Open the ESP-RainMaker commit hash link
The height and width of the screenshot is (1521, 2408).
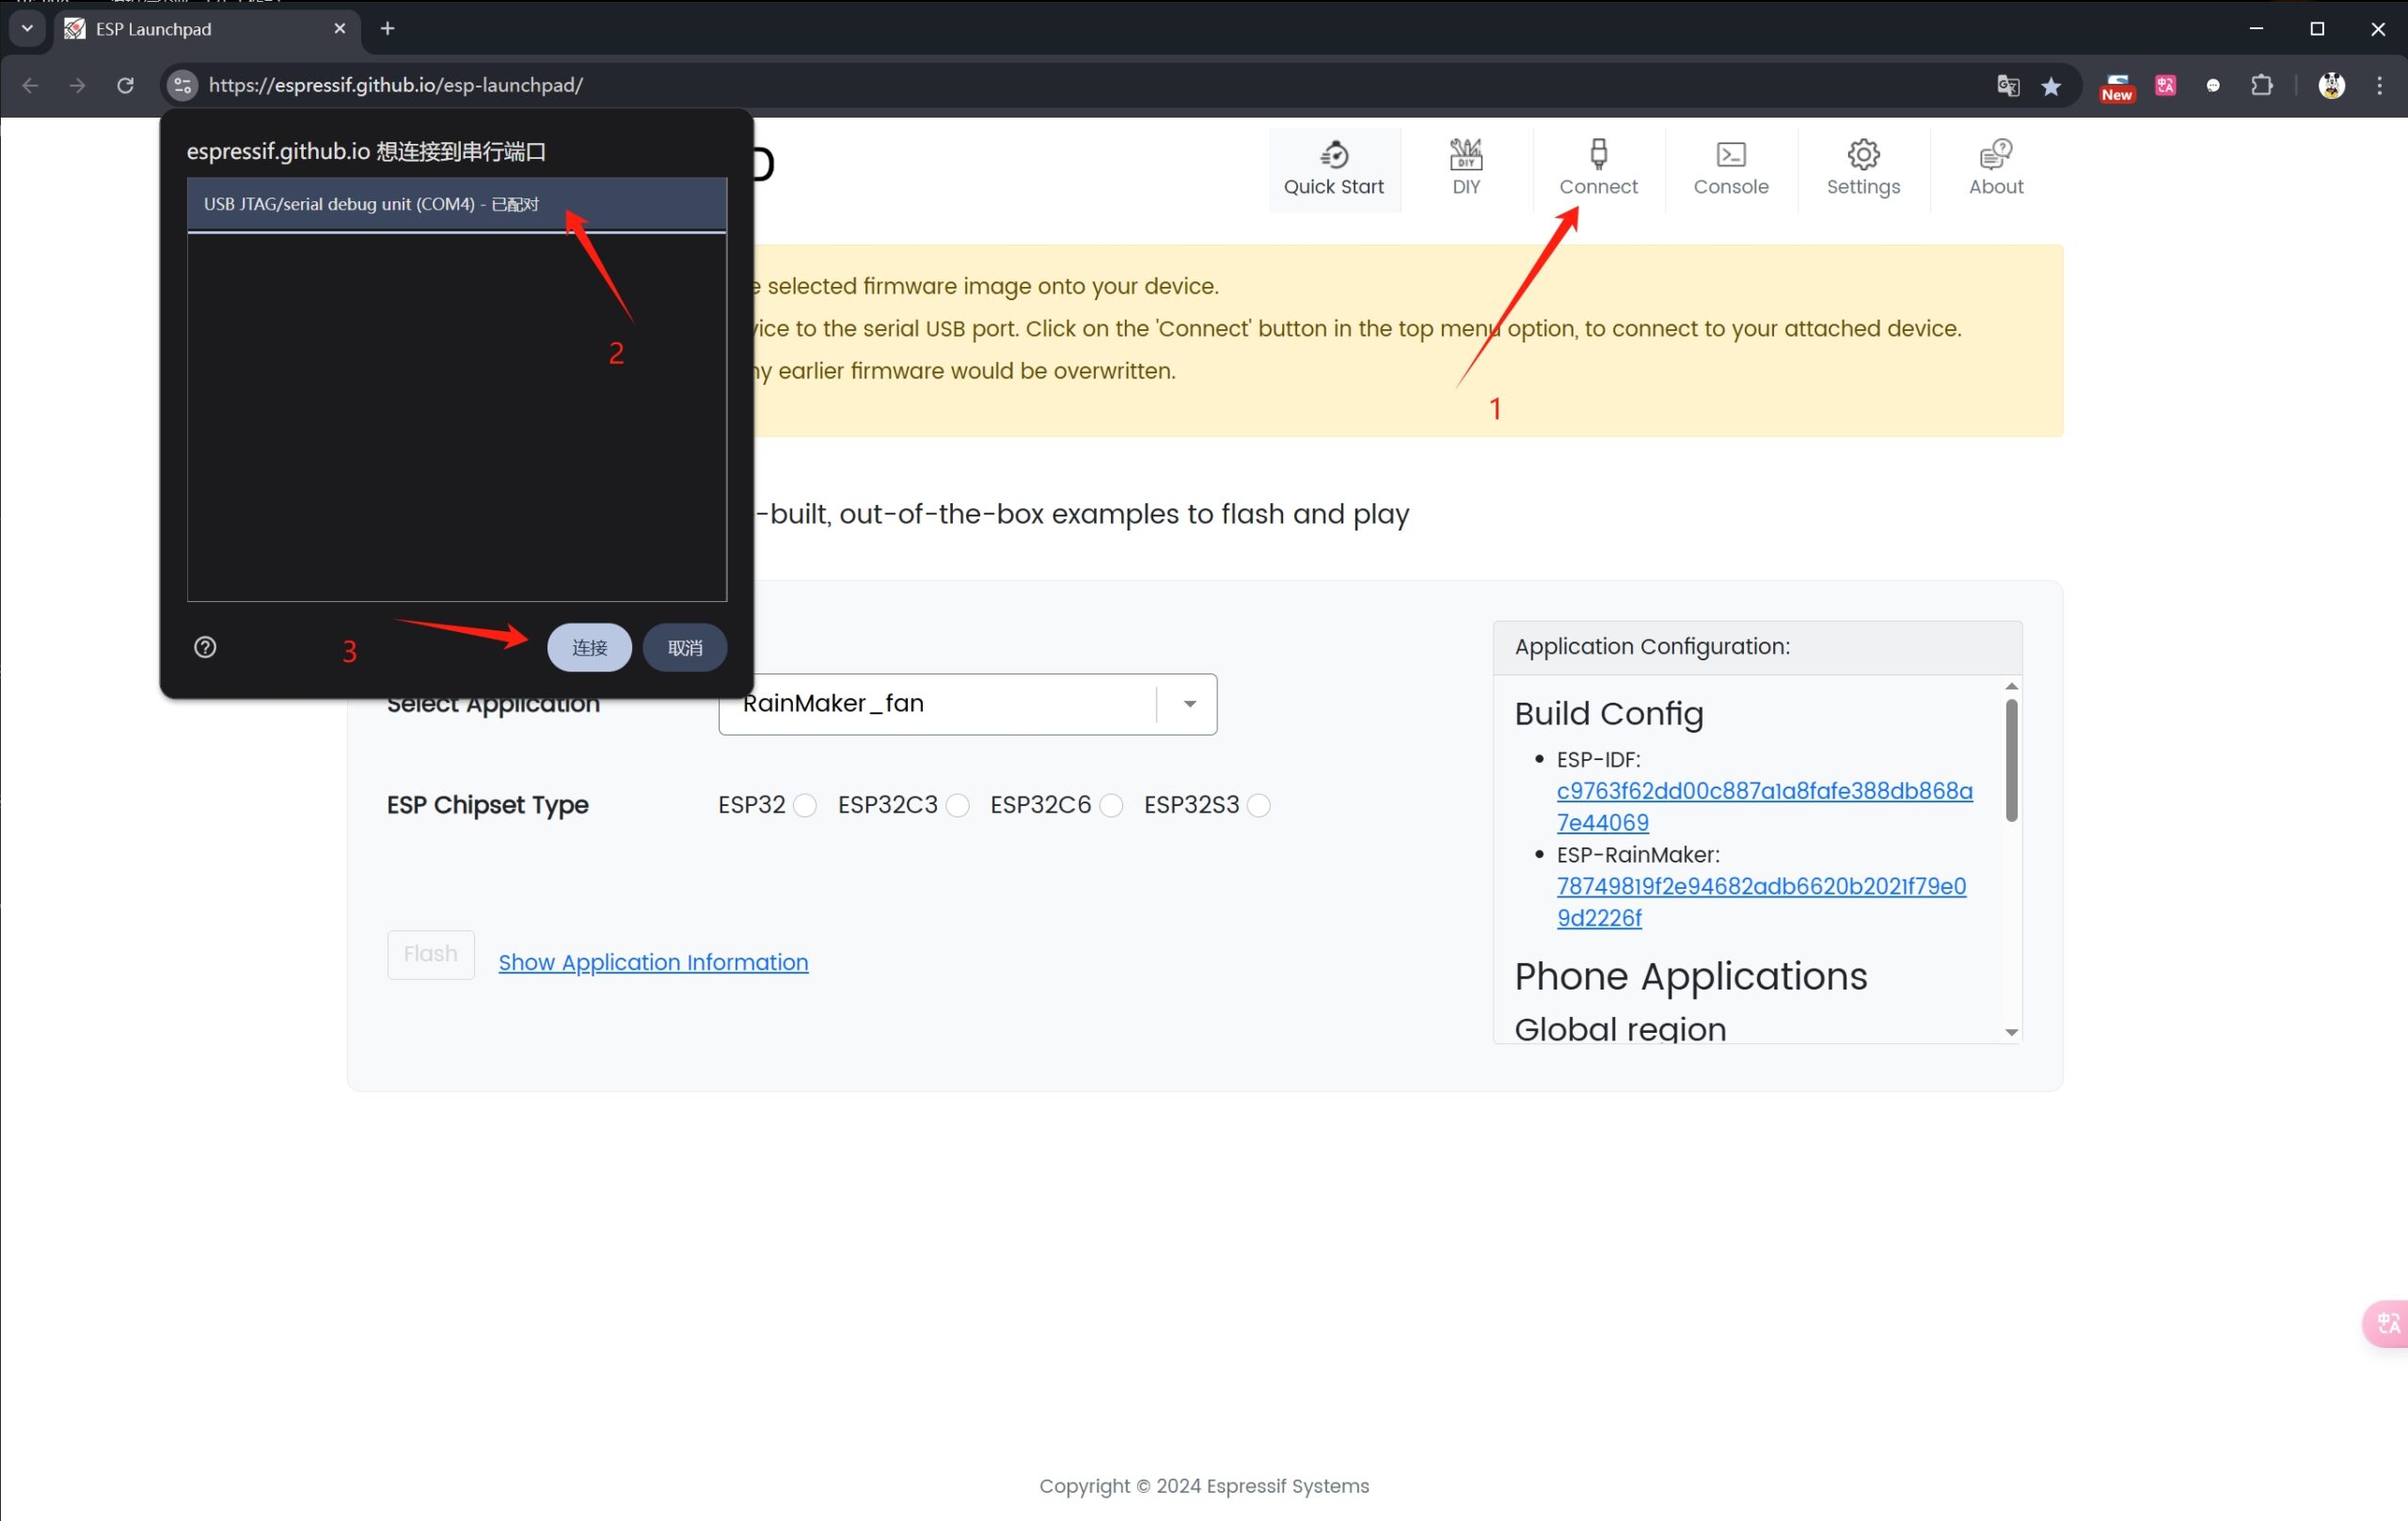1761,902
